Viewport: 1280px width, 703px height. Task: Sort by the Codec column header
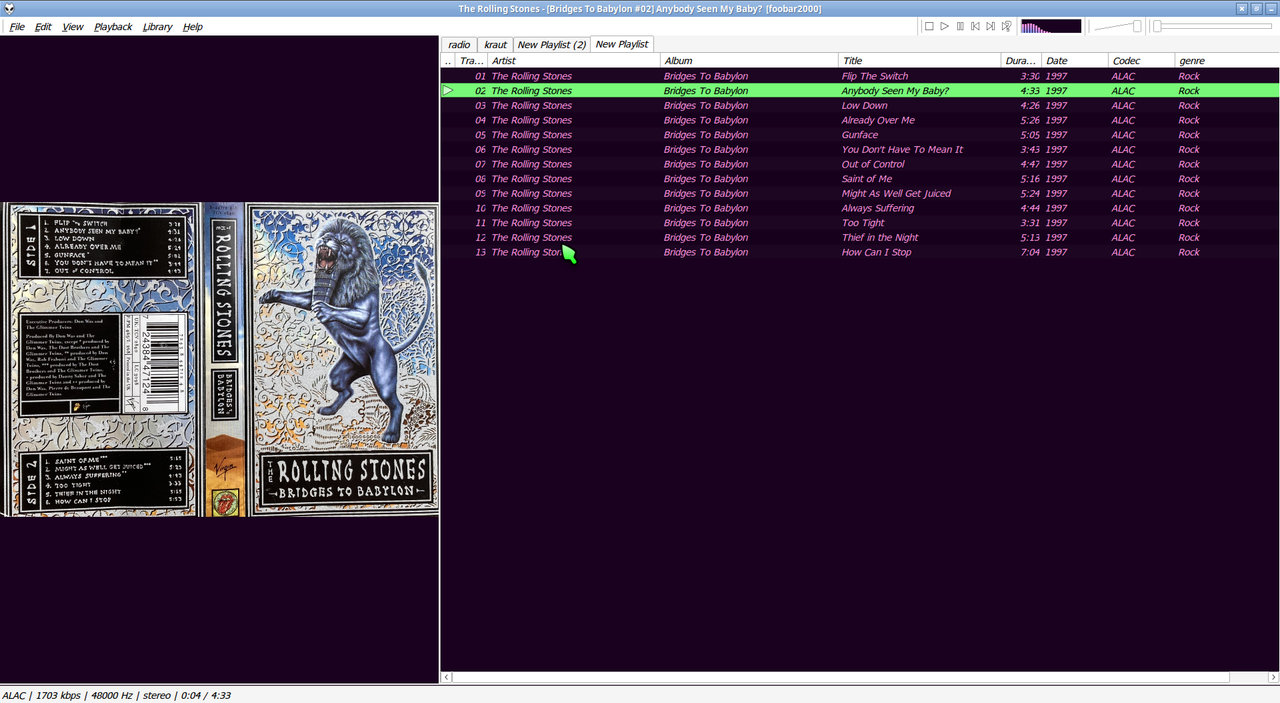pyautogui.click(x=1141, y=61)
